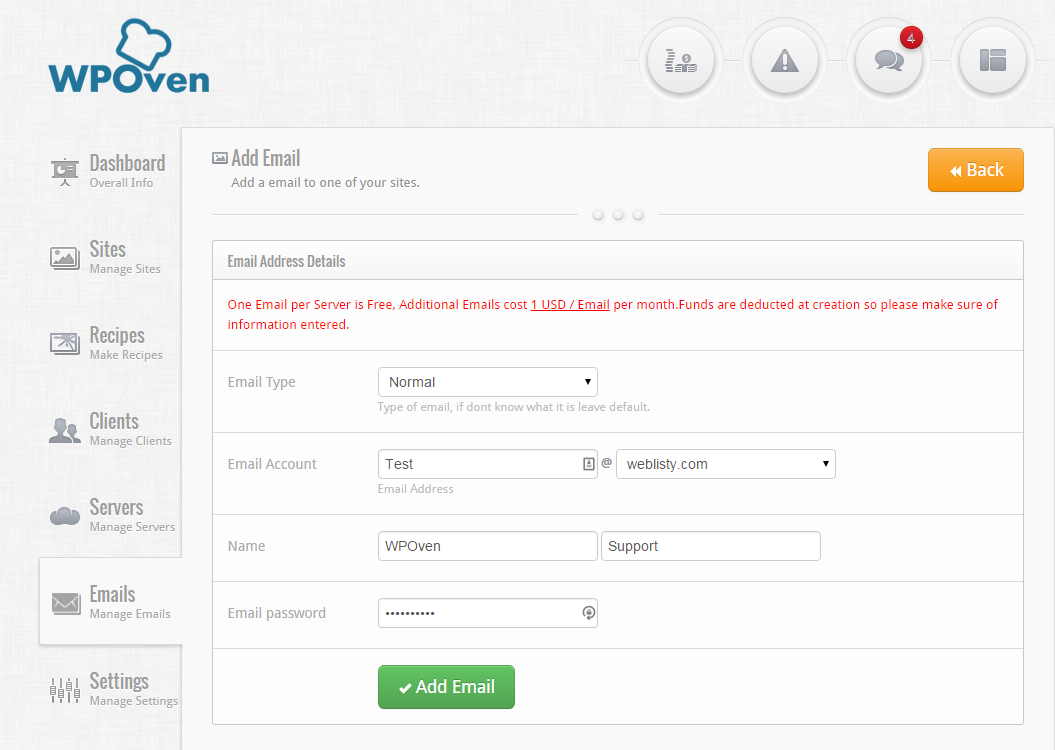
Task: Click the first name field containing WPOven
Action: (x=487, y=546)
